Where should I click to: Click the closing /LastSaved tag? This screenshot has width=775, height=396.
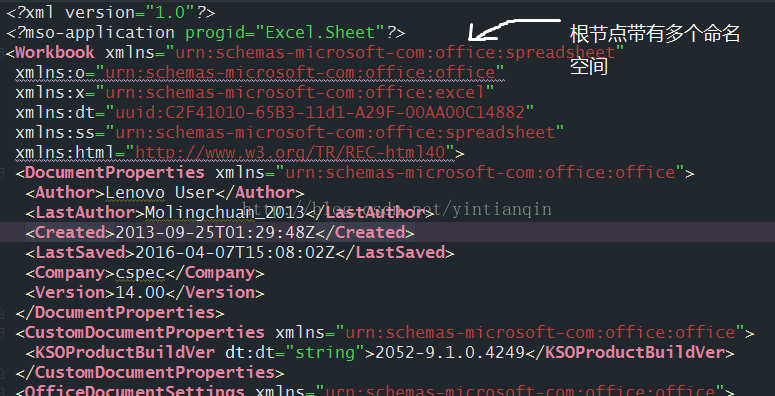(x=394, y=253)
